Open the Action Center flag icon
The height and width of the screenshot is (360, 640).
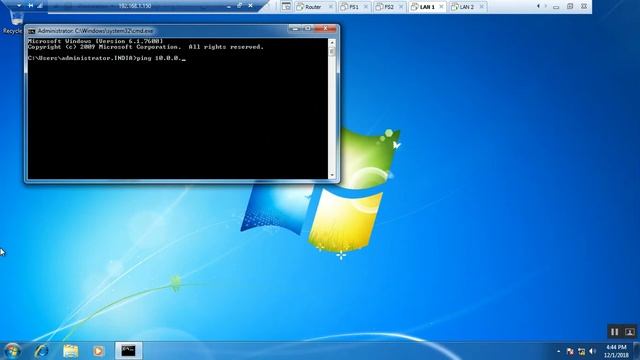coord(570,351)
